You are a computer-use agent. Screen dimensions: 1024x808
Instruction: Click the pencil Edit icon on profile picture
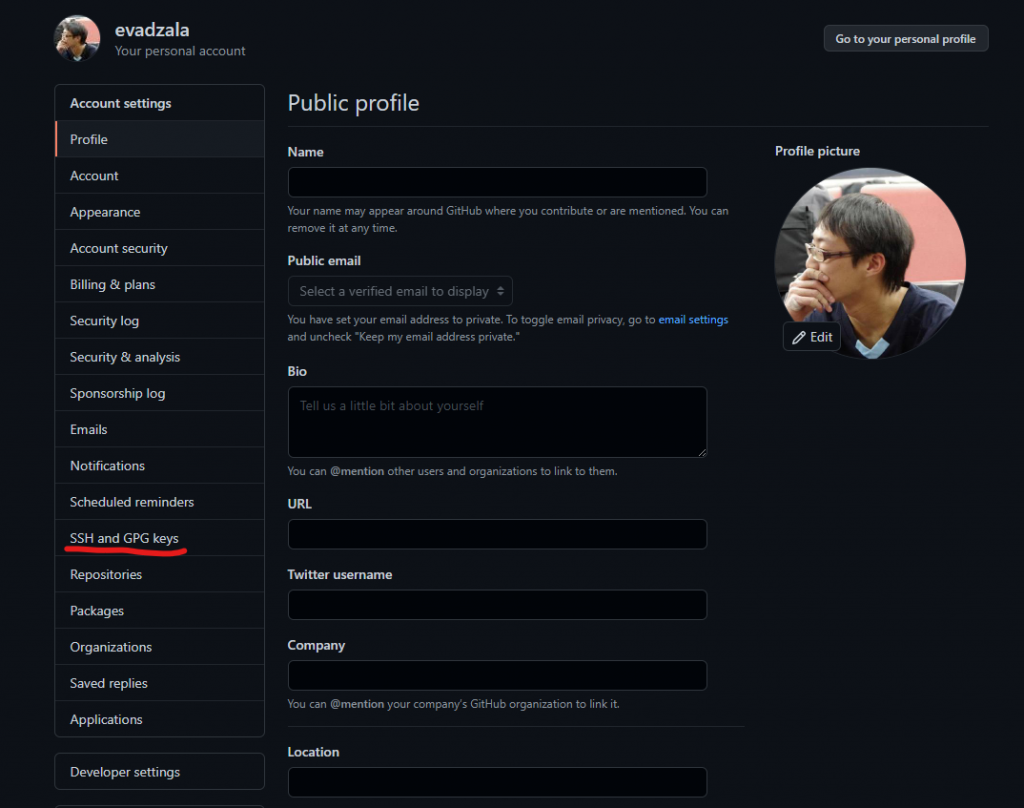pos(798,337)
